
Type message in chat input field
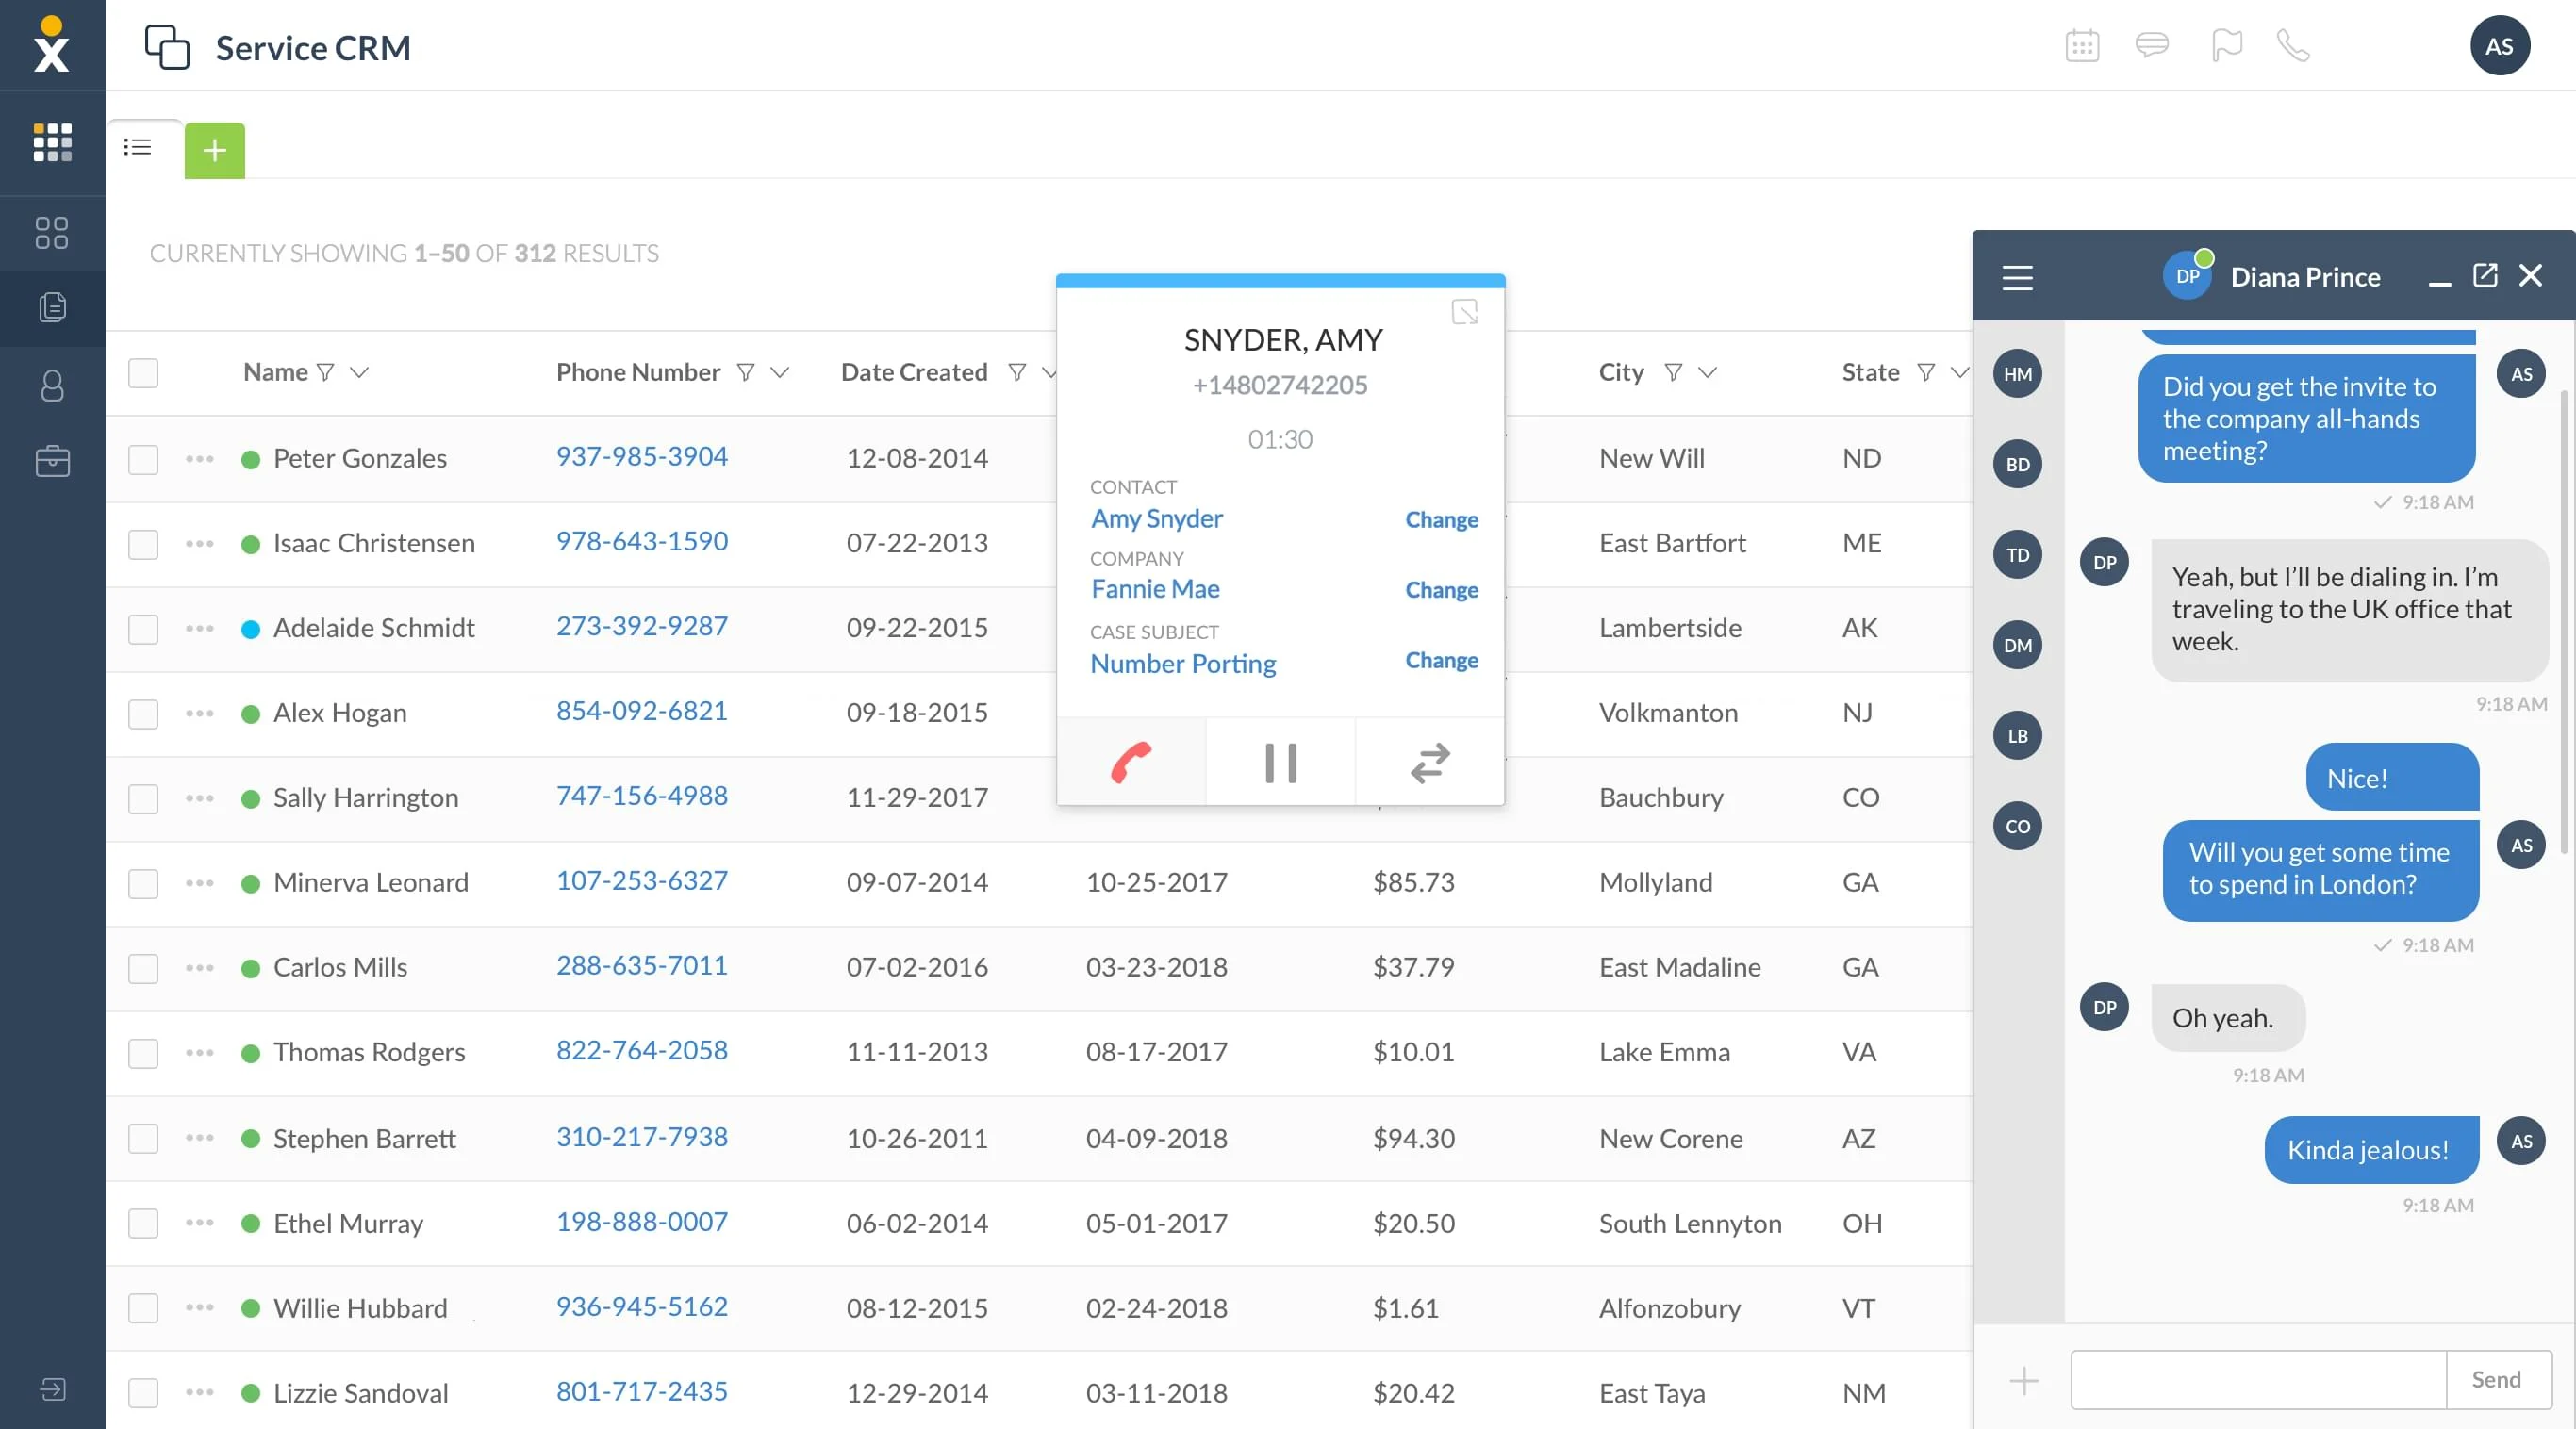click(x=2257, y=1378)
